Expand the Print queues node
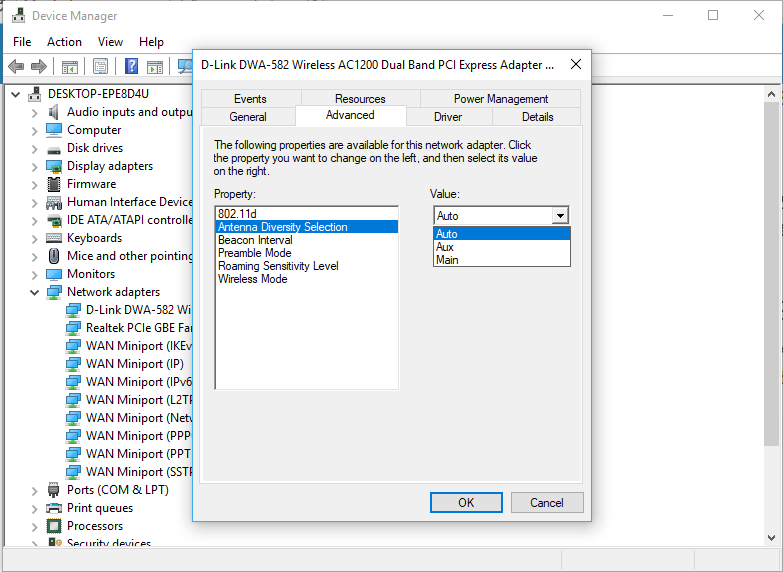Image resolution: width=783 pixels, height=572 pixels. pos(34,509)
